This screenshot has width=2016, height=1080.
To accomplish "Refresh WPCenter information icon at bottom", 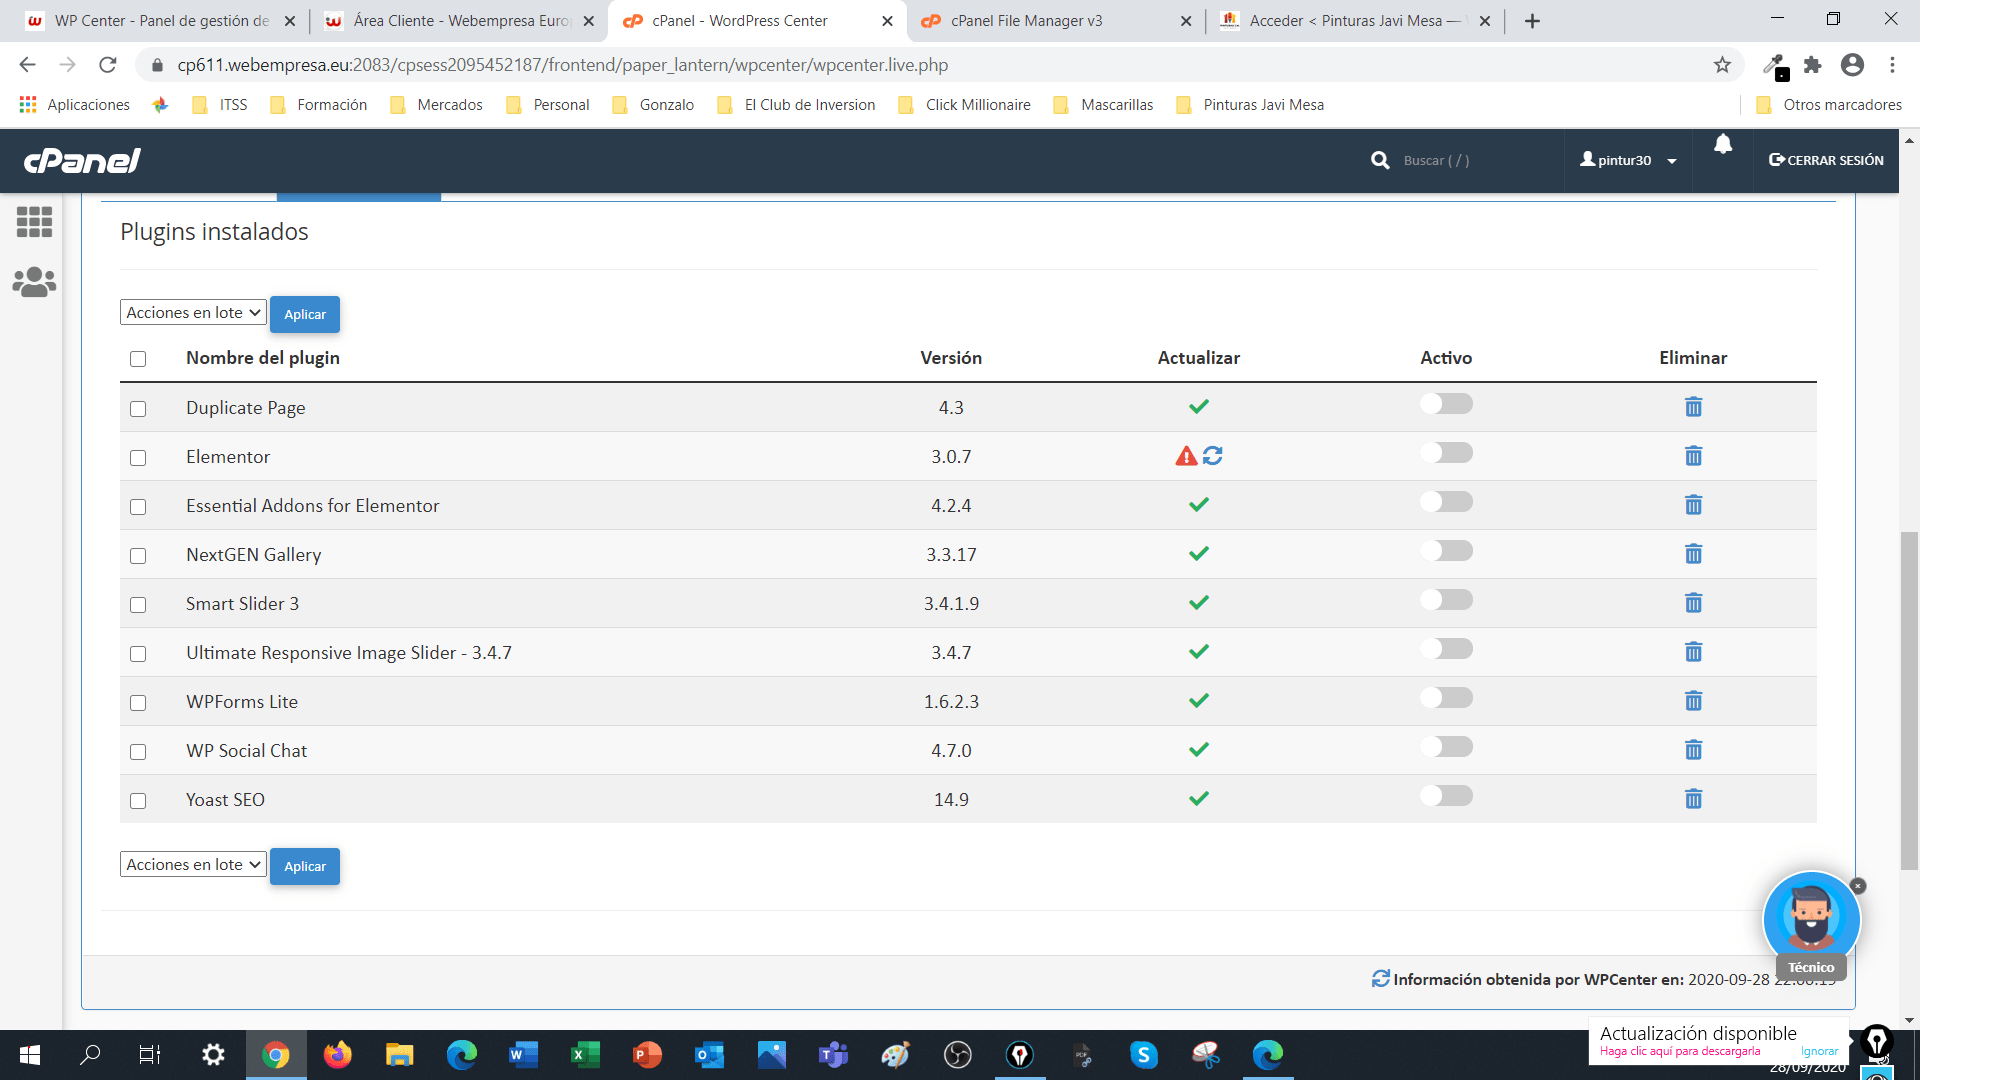I will pyautogui.click(x=1380, y=979).
